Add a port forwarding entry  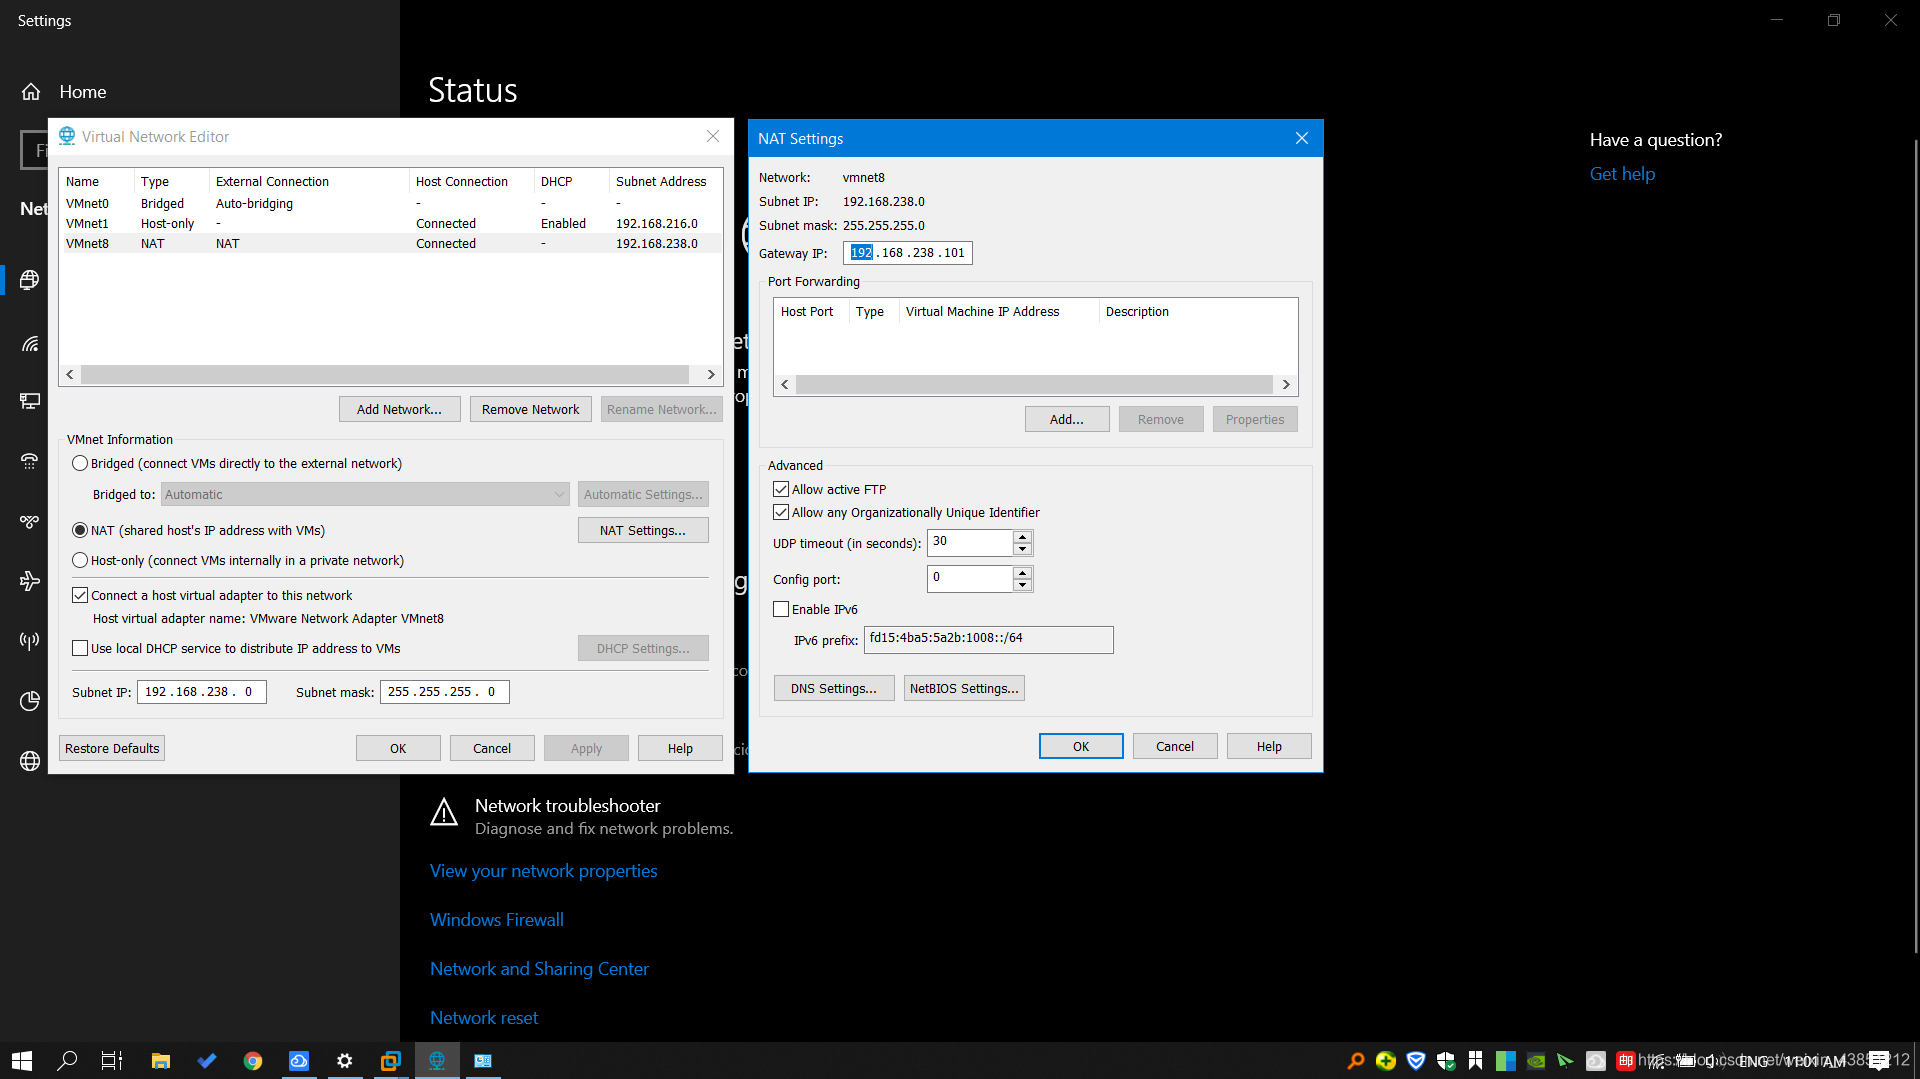(1067, 420)
